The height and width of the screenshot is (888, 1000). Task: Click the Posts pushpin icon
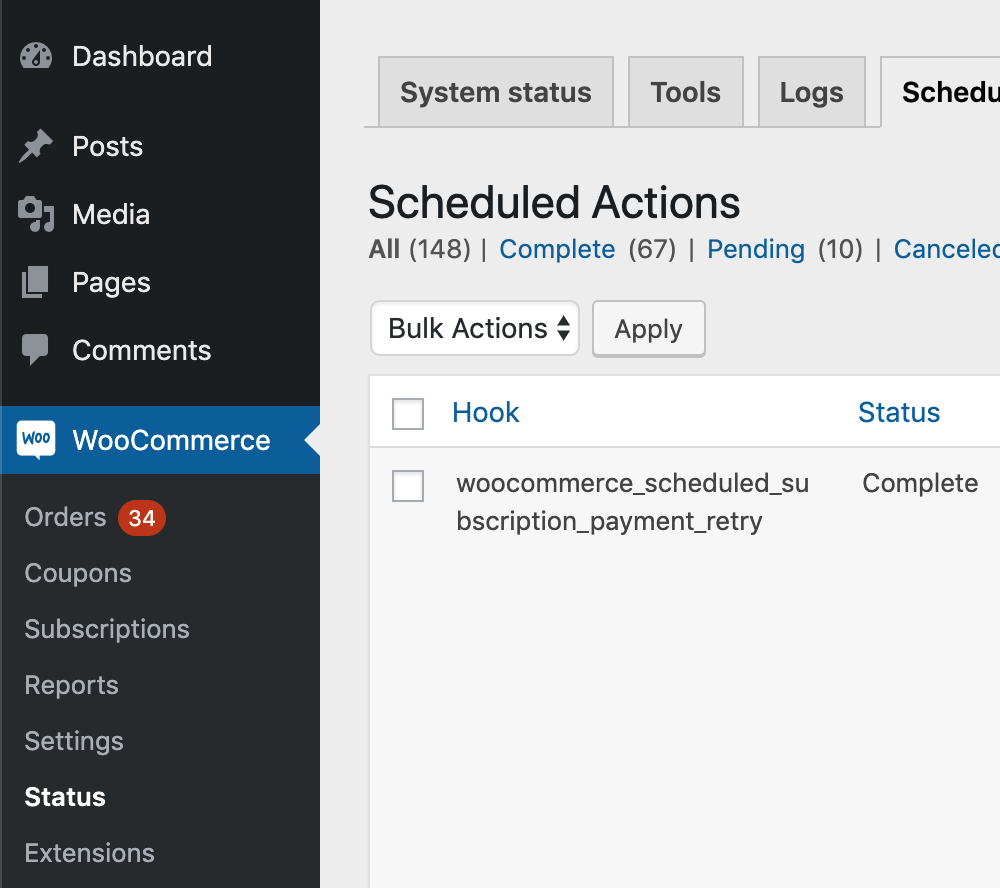coord(36,147)
